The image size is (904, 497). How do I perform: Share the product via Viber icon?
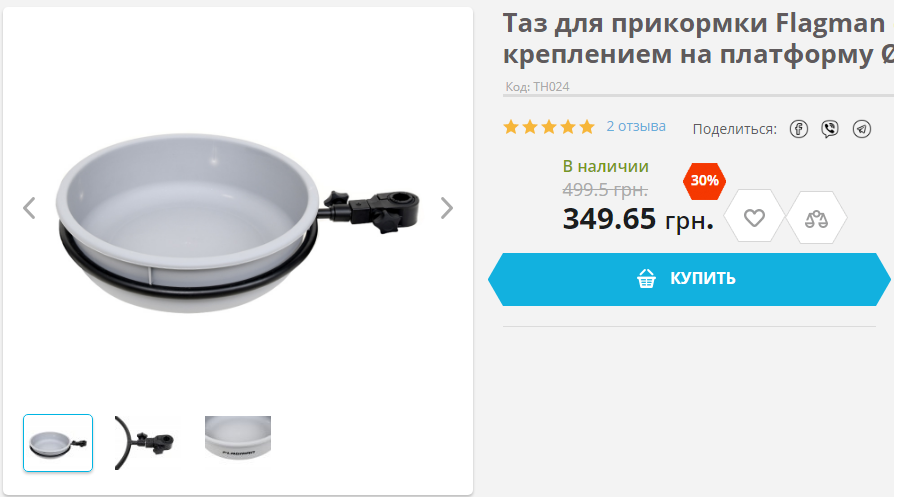point(830,129)
